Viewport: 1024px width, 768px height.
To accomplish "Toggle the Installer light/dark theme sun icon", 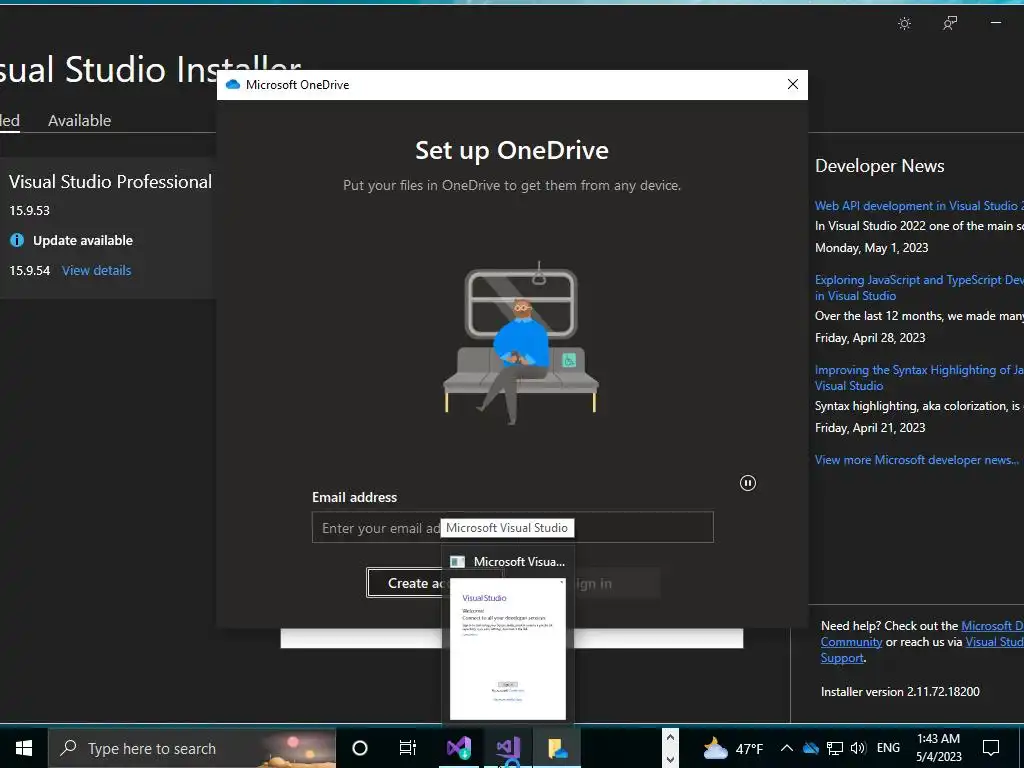I will (904, 24).
